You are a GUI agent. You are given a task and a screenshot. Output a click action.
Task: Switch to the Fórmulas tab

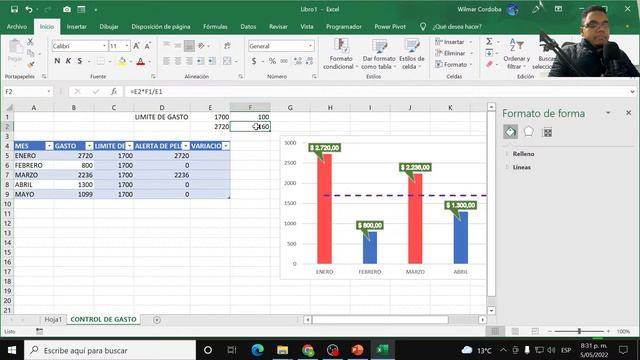pyautogui.click(x=215, y=27)
